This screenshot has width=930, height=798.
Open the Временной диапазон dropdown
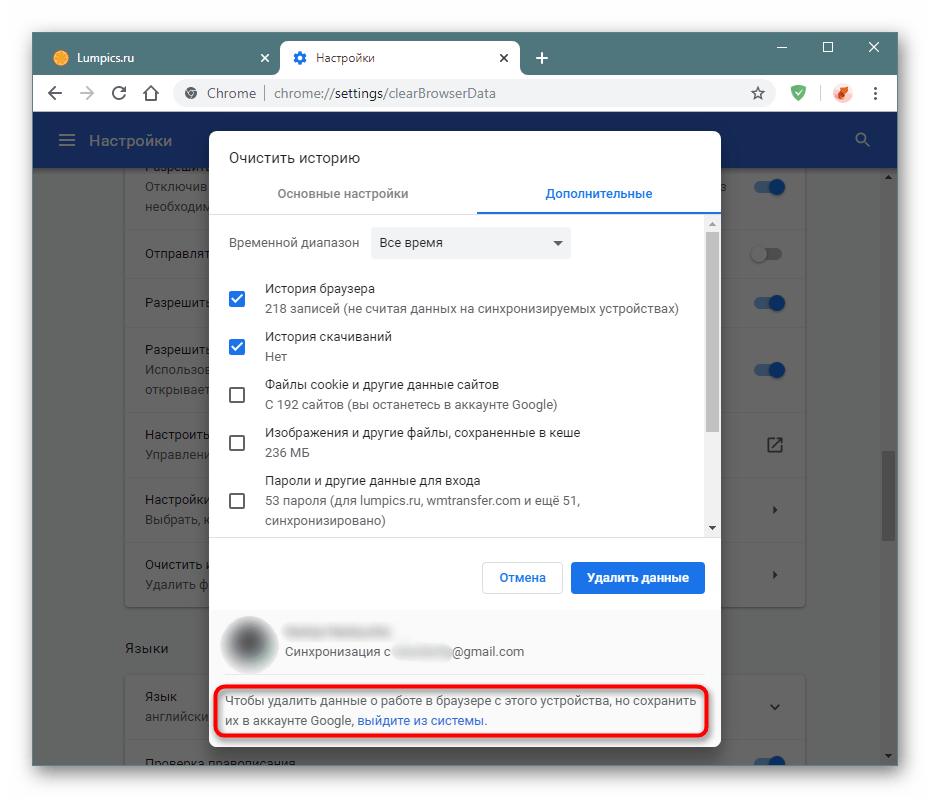(x=470, y=243)
